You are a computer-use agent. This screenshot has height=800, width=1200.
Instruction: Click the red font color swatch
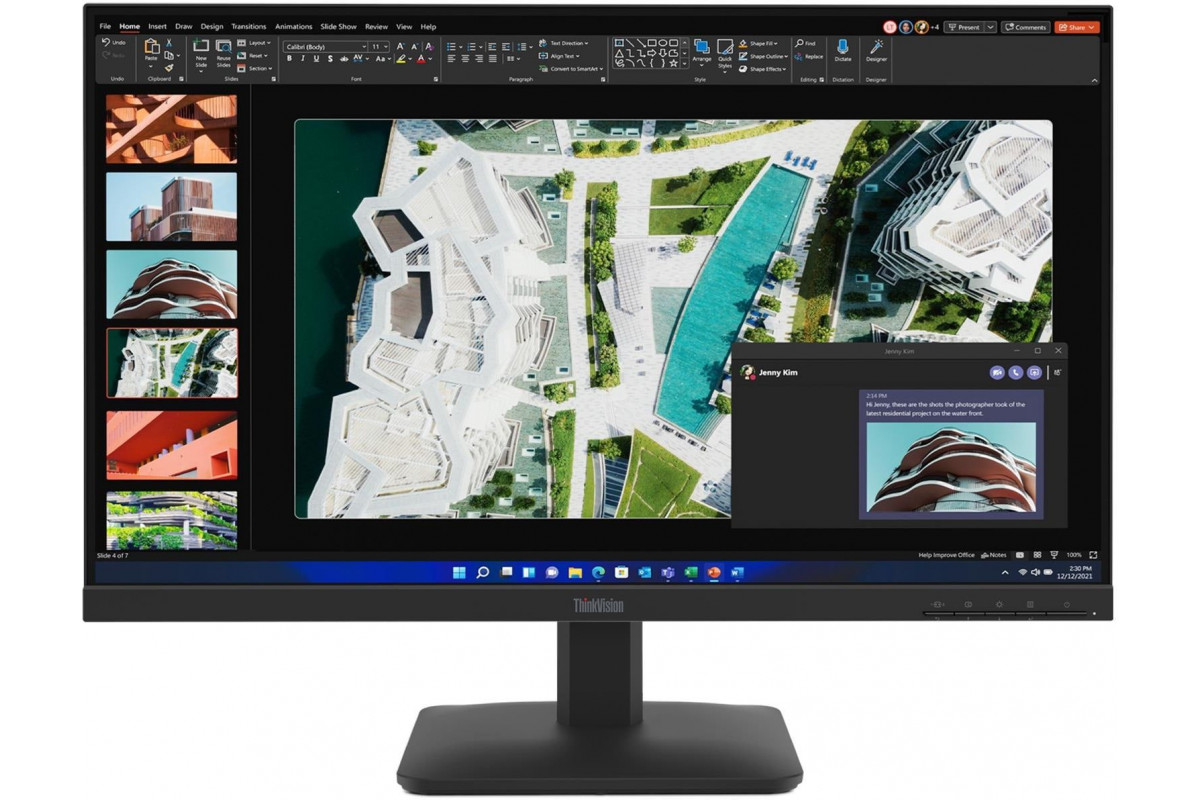pyautogui.click(x=421, y=59)
